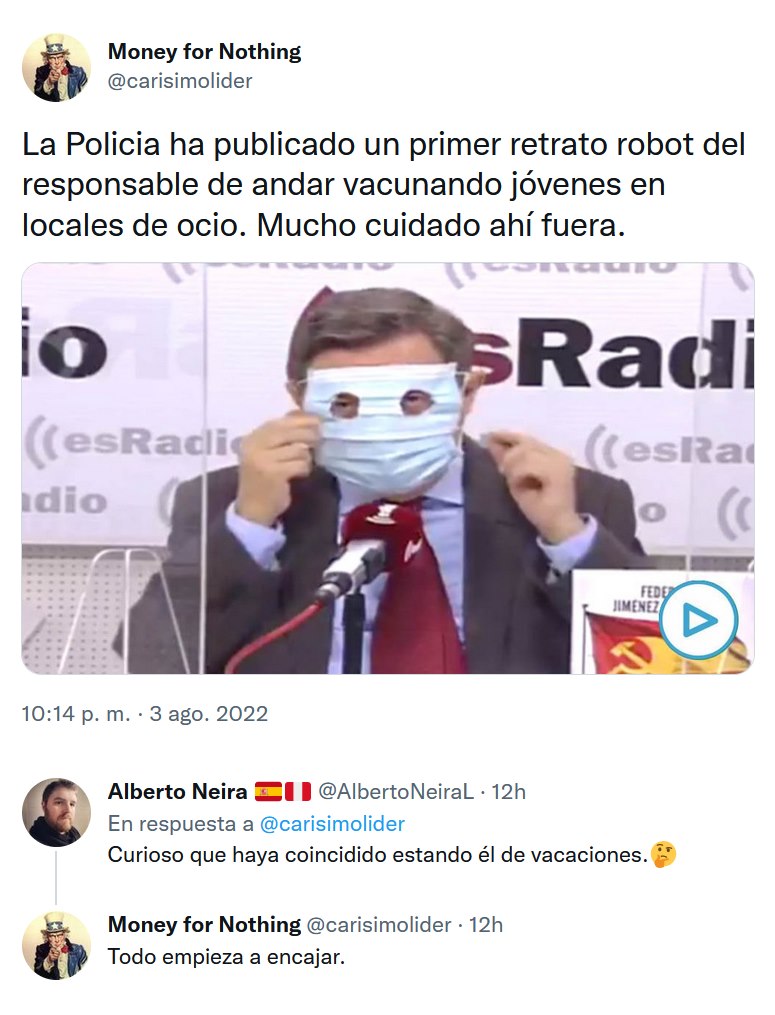Screen dimensions: 775x1015
Task: Open the 3 ago. 2022 date link
Action: click(x=208, y=713)
